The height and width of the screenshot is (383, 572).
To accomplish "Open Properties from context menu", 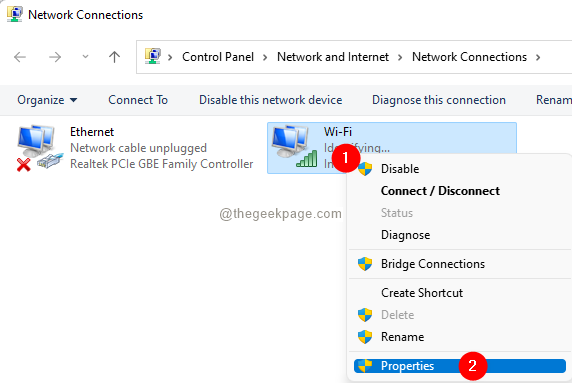I will pyautogui.click(x=460, y=366).
